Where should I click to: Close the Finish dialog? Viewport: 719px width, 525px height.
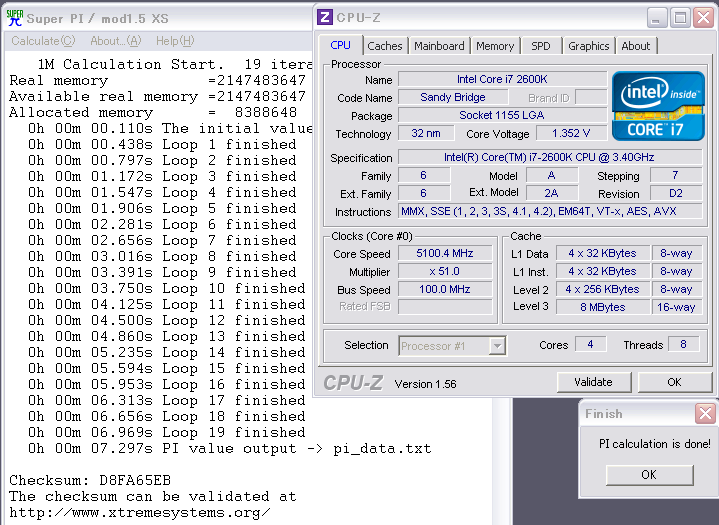[705, 414]
